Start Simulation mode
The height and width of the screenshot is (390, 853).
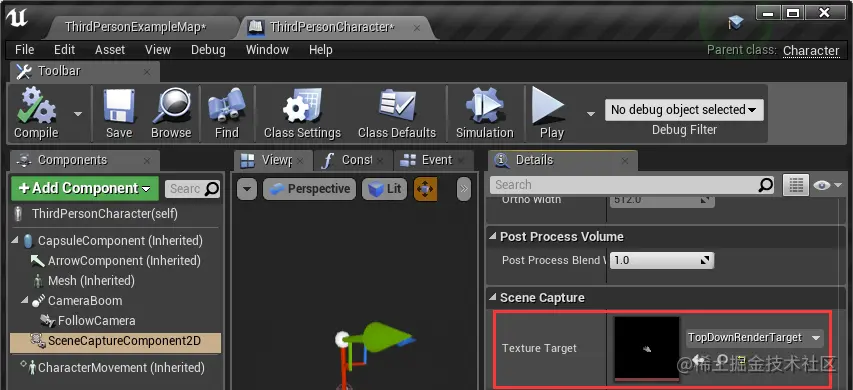(484, 114)
